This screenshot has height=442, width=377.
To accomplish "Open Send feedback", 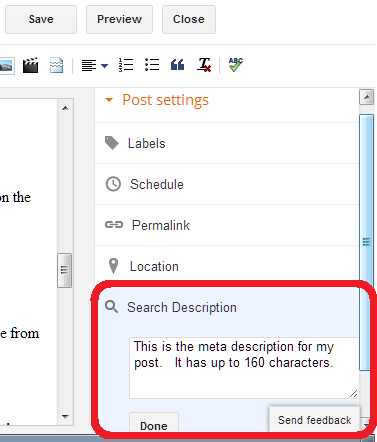I will point(315,420).
